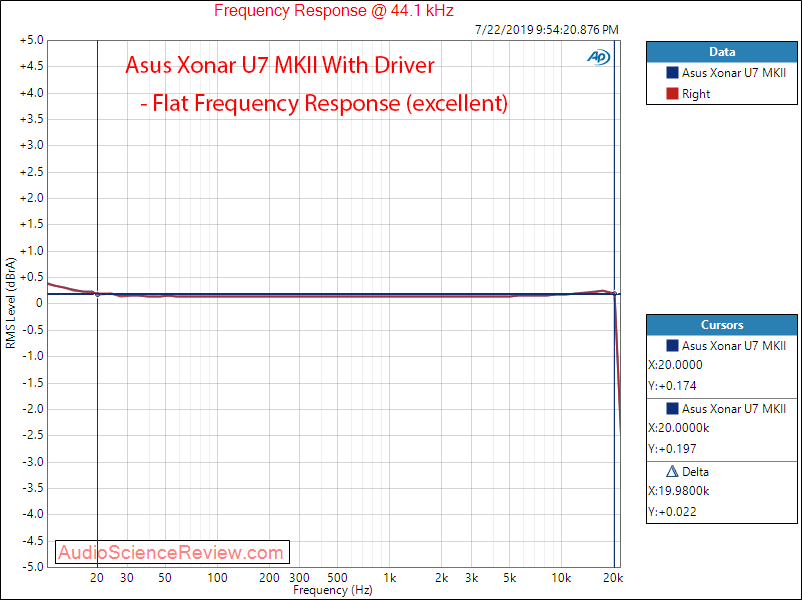Click the 20 kHz cursor marker on the trace

pos(615,294)
